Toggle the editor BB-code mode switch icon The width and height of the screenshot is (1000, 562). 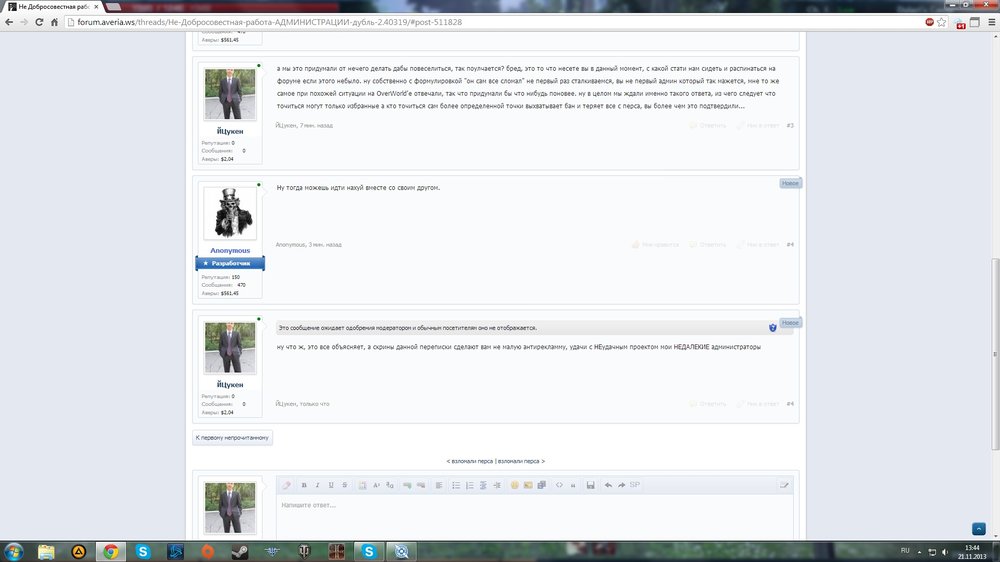pos(784,485)
